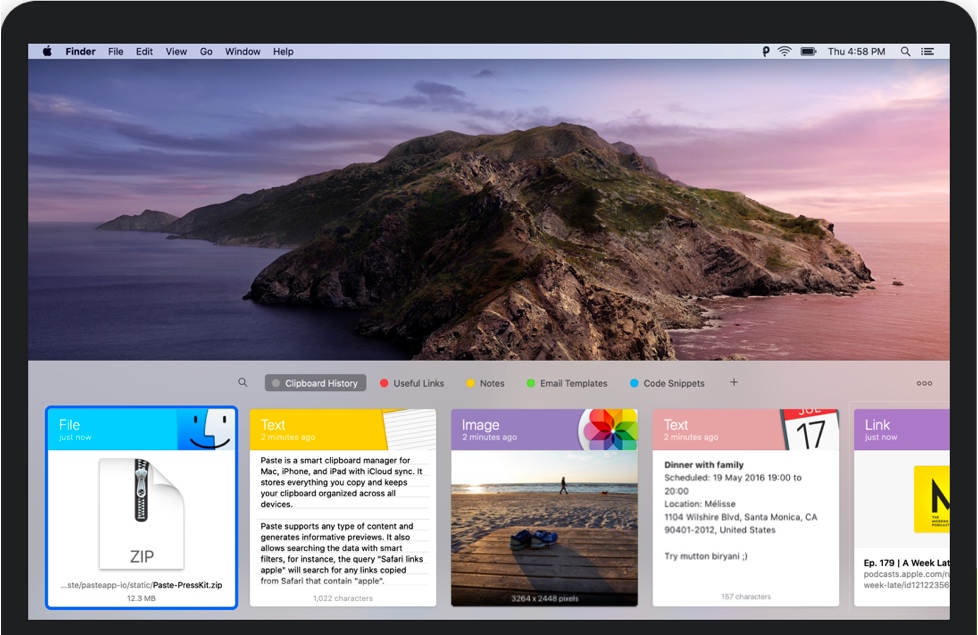
Task: Click the search magnifier in Paste
Action: click(242, 383)
